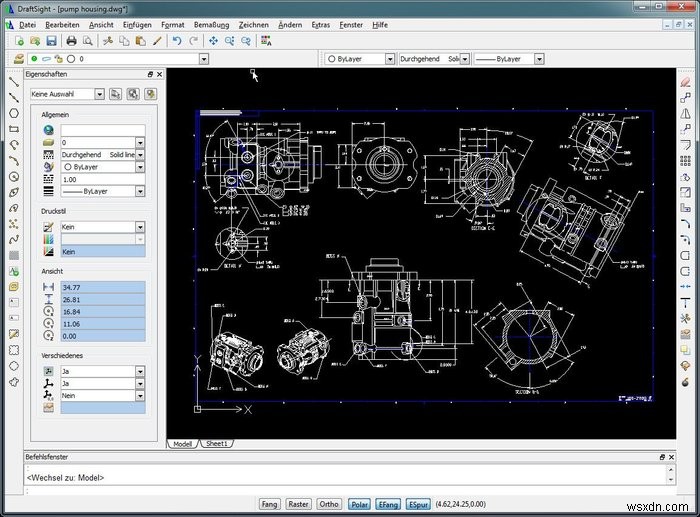Toggle the layer lock icon
This screenshot has width=700, height=517.
[x=58, y=59]
